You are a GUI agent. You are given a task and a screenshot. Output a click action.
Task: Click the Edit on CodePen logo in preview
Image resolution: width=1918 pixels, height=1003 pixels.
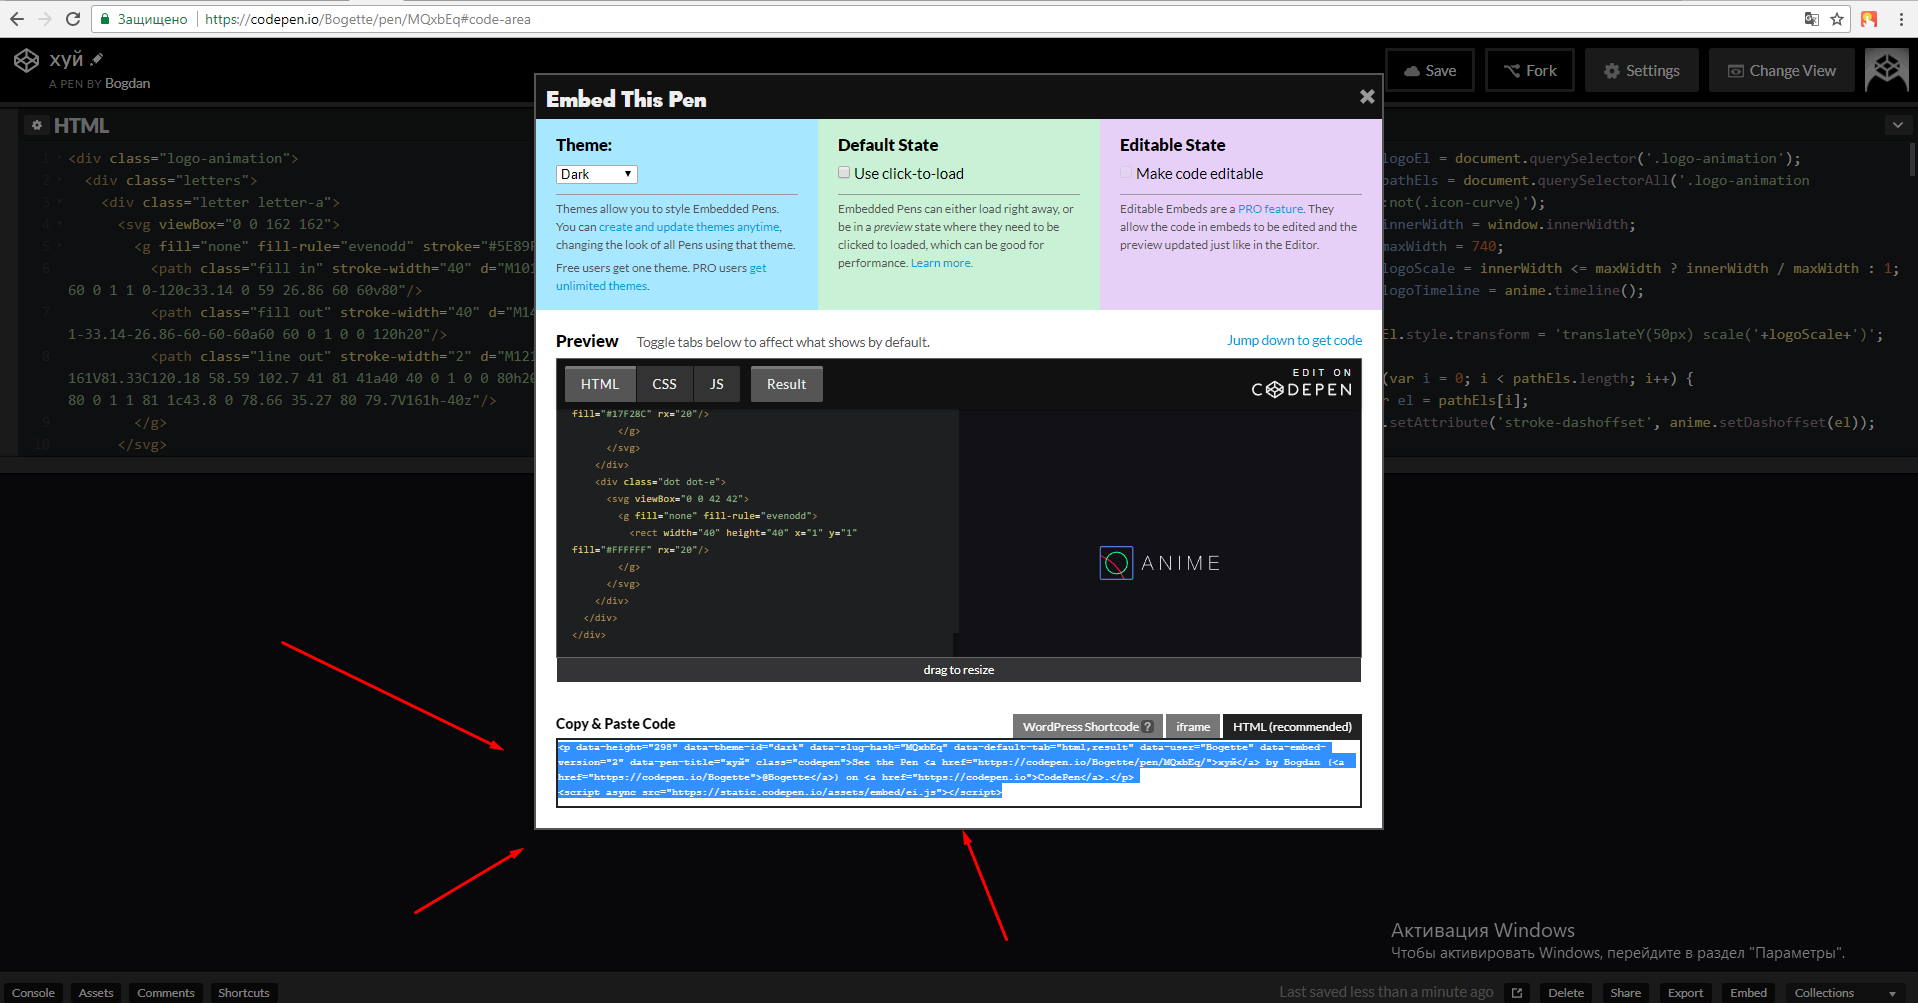coord(1302,383)
